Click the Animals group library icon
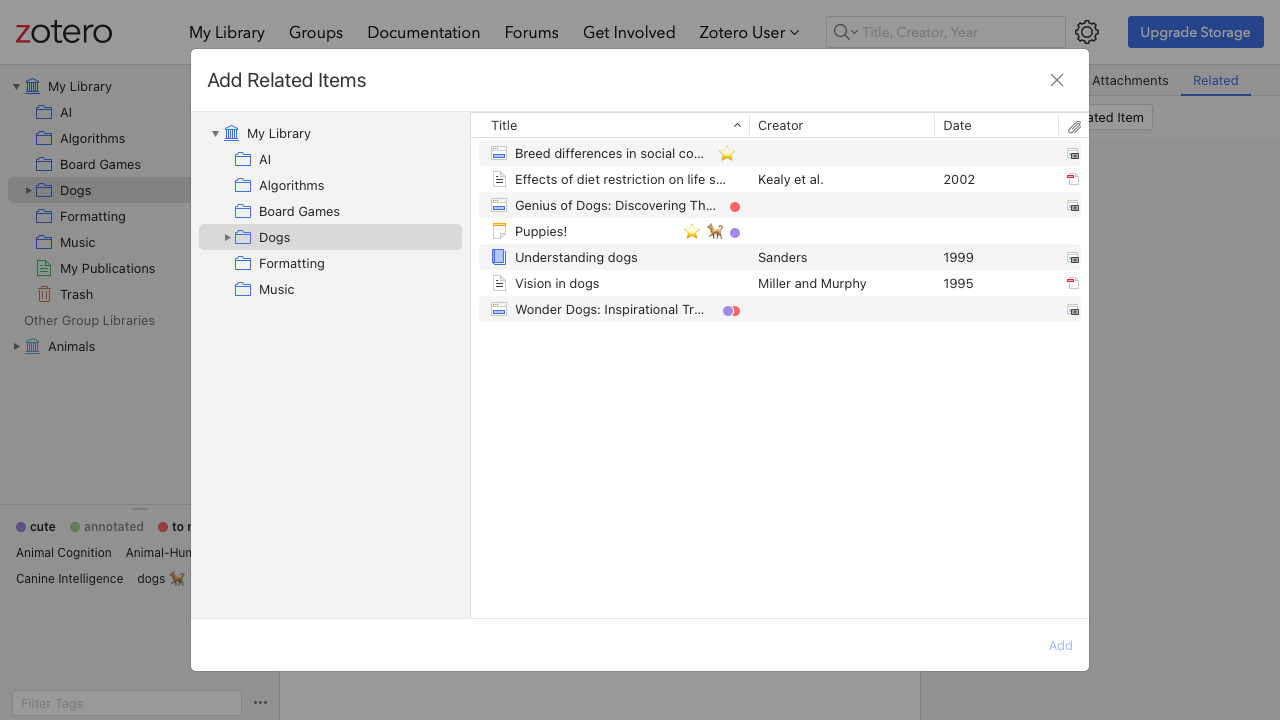 coord(33,346)
